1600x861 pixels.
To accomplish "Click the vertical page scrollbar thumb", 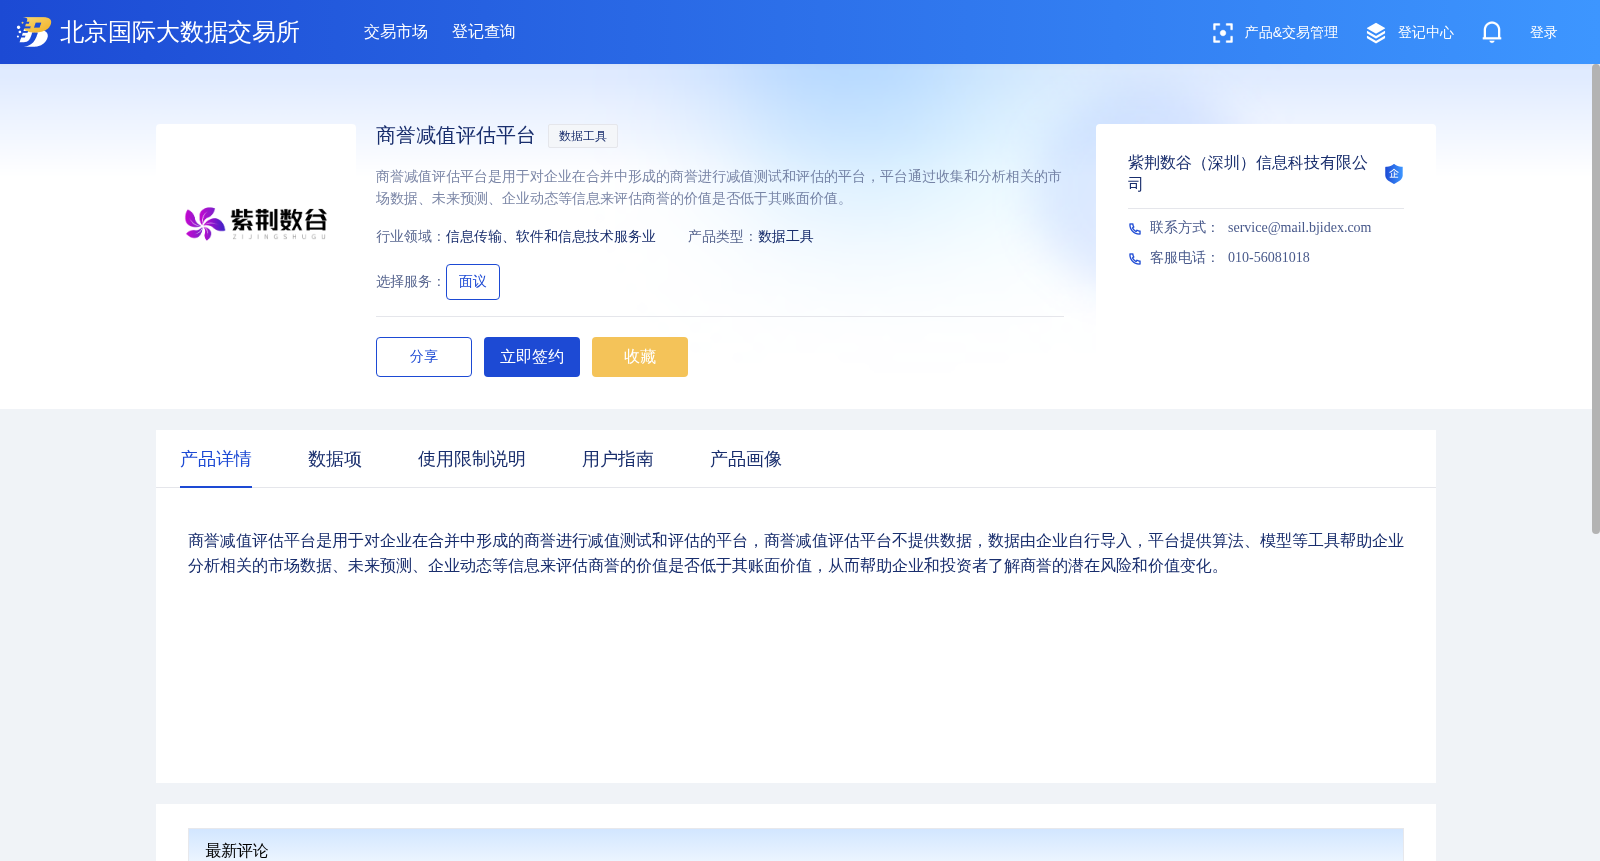I will coord(1595,298).
